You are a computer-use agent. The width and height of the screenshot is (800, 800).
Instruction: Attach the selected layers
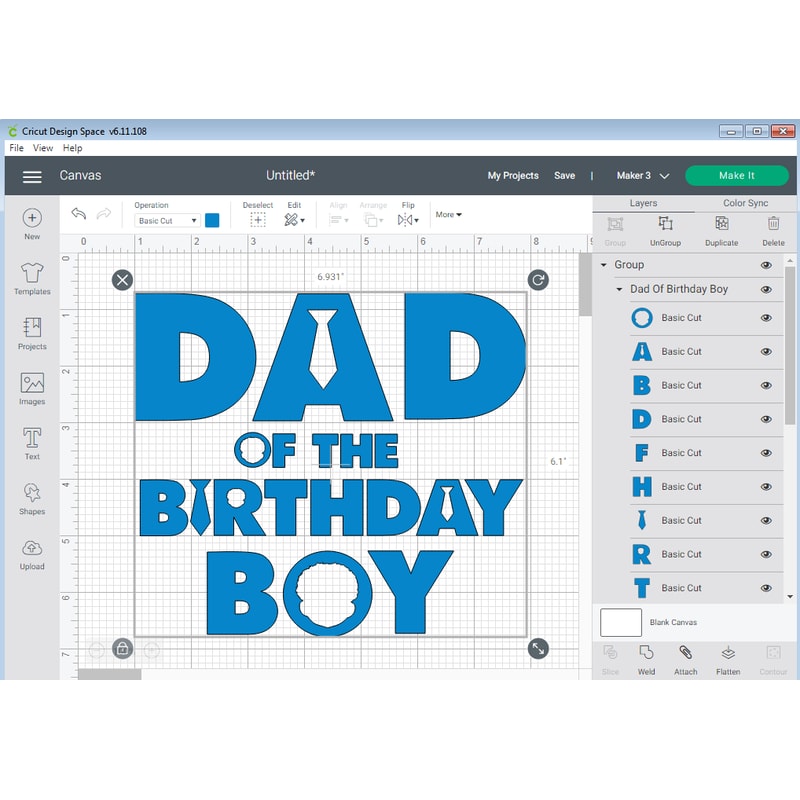pyautogui.click(x=686, y=660)
